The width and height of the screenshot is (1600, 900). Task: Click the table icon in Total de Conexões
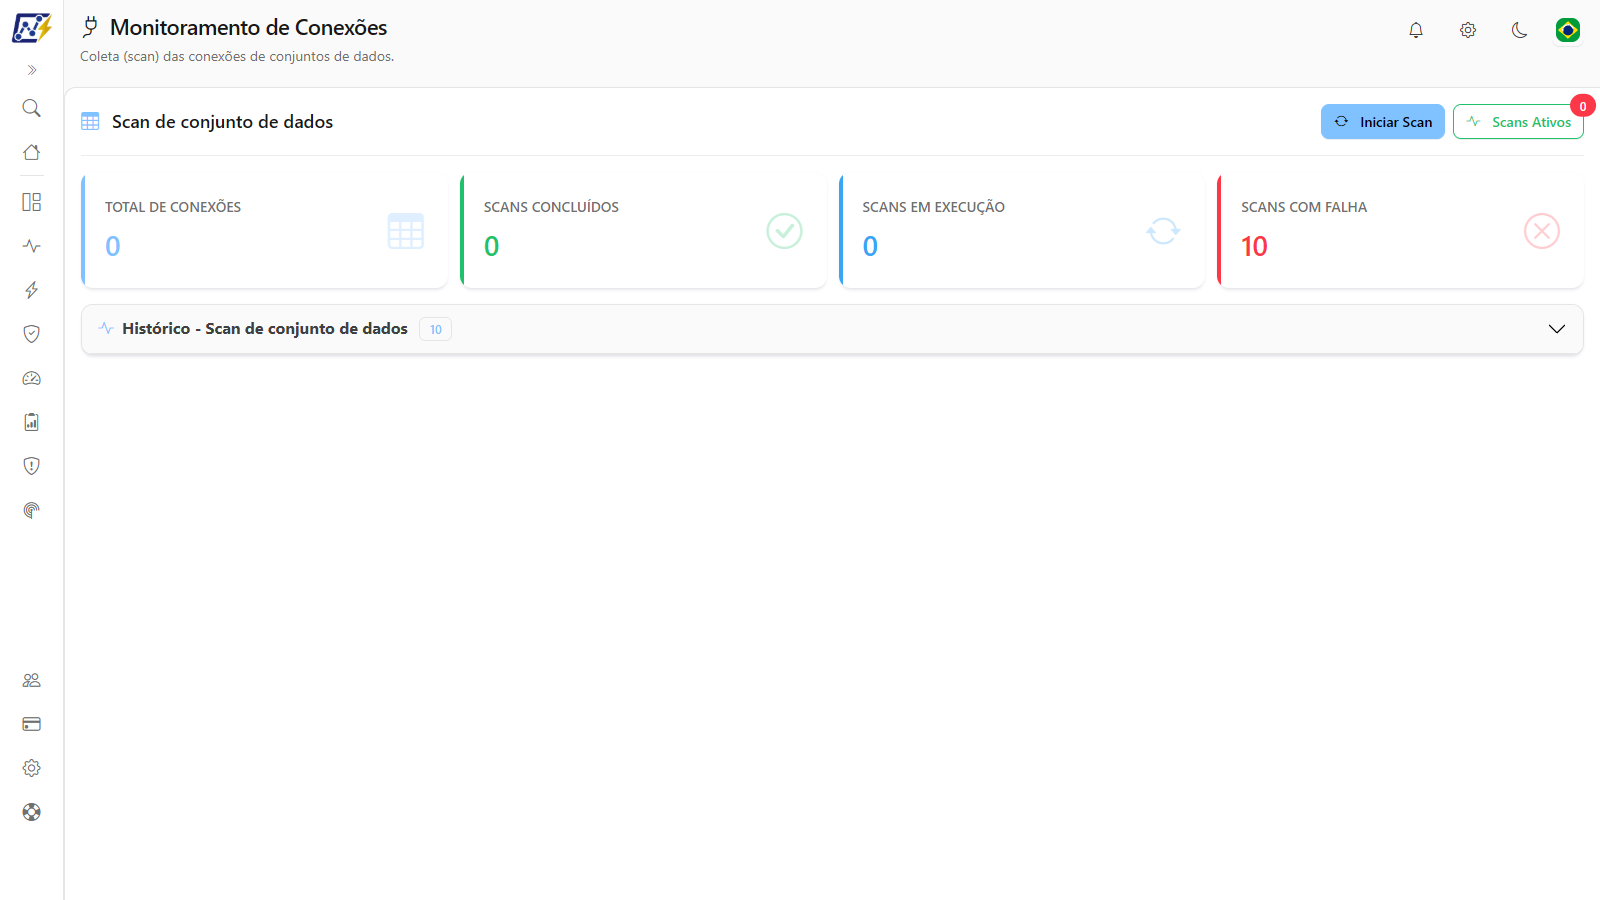click(x=406, y=231)
